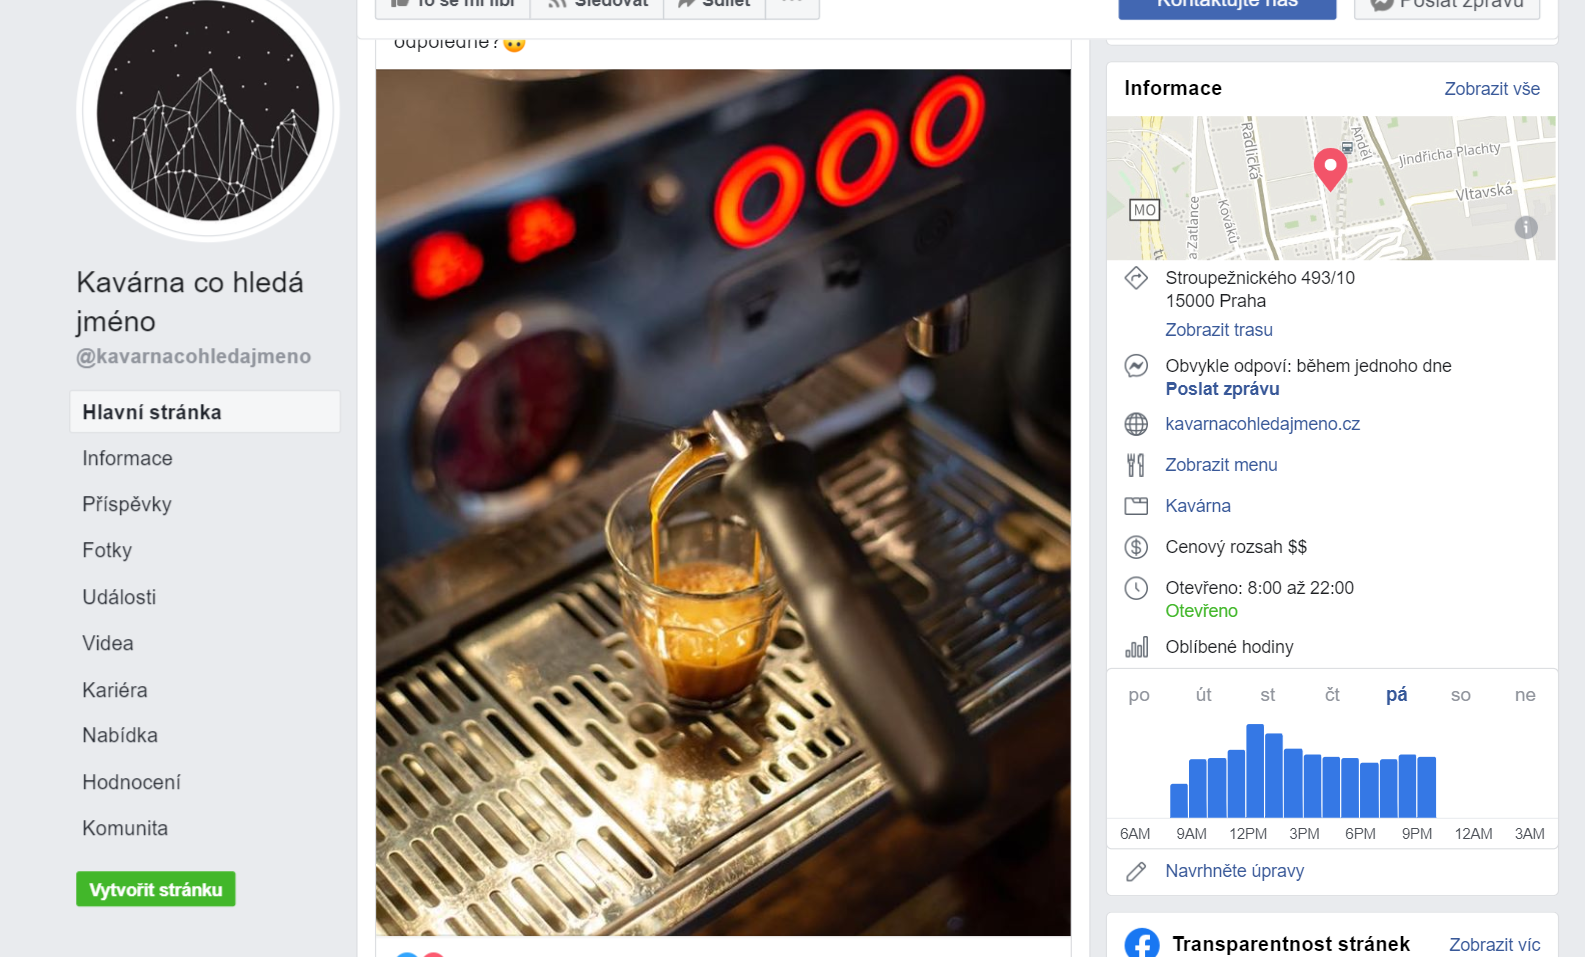Screen dimensions: 1585x957
Task: Open the Kariéra section
Action: coord(115,690)
